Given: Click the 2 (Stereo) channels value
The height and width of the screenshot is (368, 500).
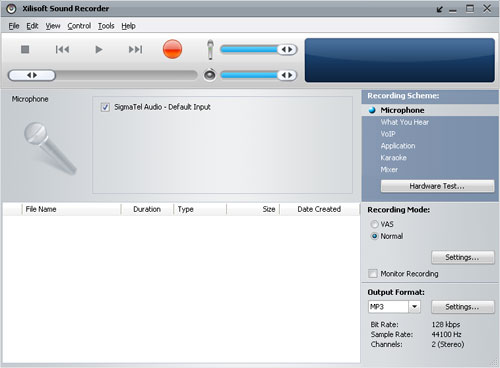Looking at the screenshot, I should [x=448, y=344].
